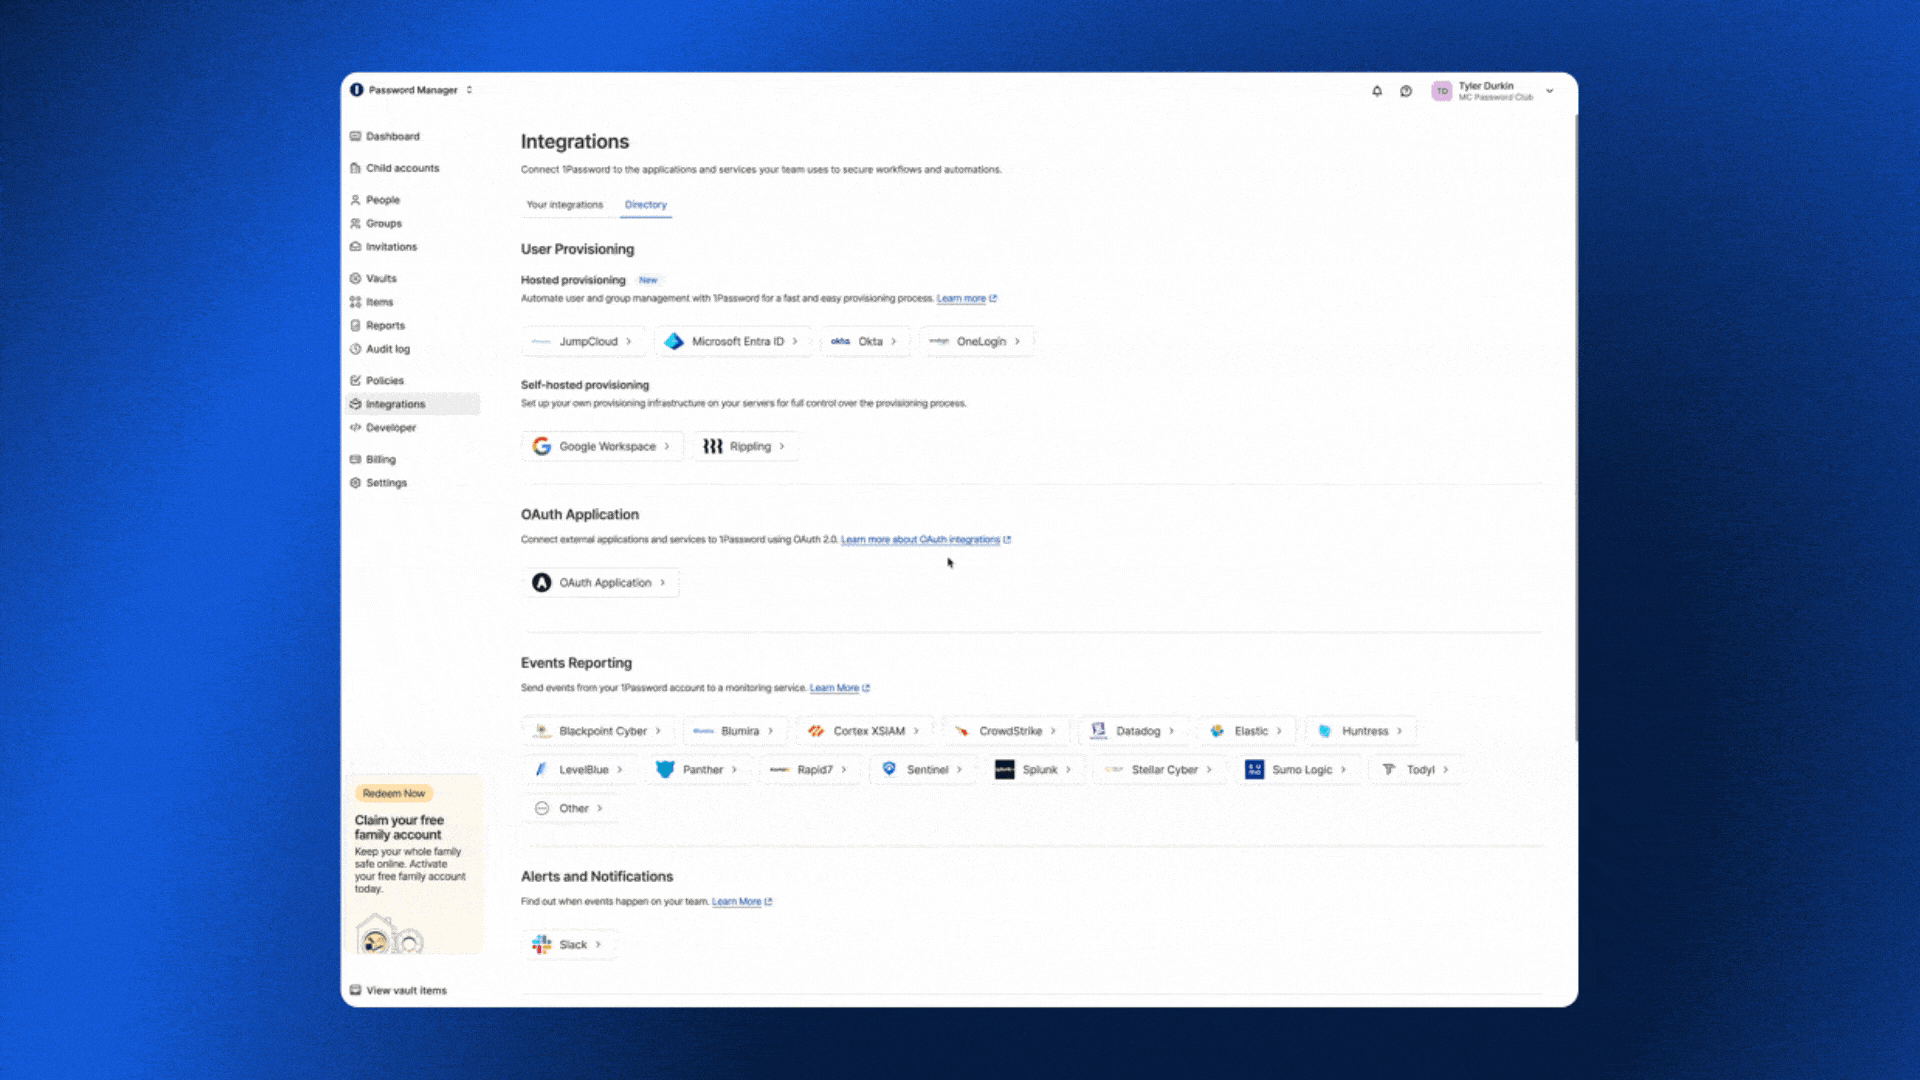This screenshot has height=1080, width=1920.
Task: Click the LevelBlue logo icon
Action: tap(542, 769)
